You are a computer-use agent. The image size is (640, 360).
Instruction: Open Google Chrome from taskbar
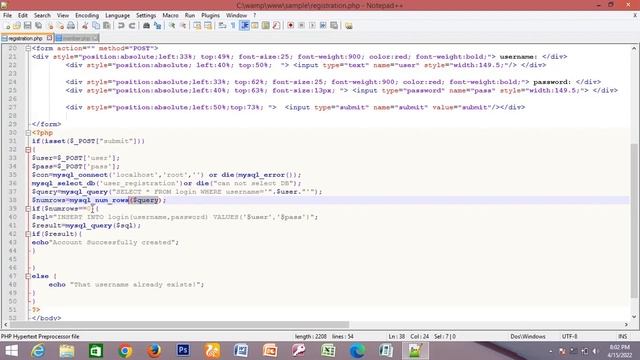tap(125, 351)
